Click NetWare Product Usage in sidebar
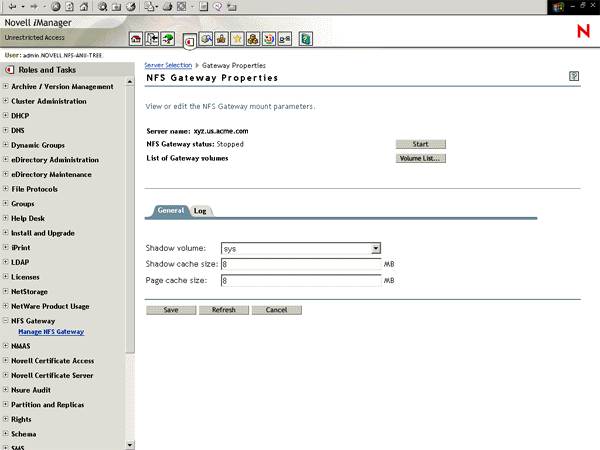This screenshot has width=600, height=450. 50,306
